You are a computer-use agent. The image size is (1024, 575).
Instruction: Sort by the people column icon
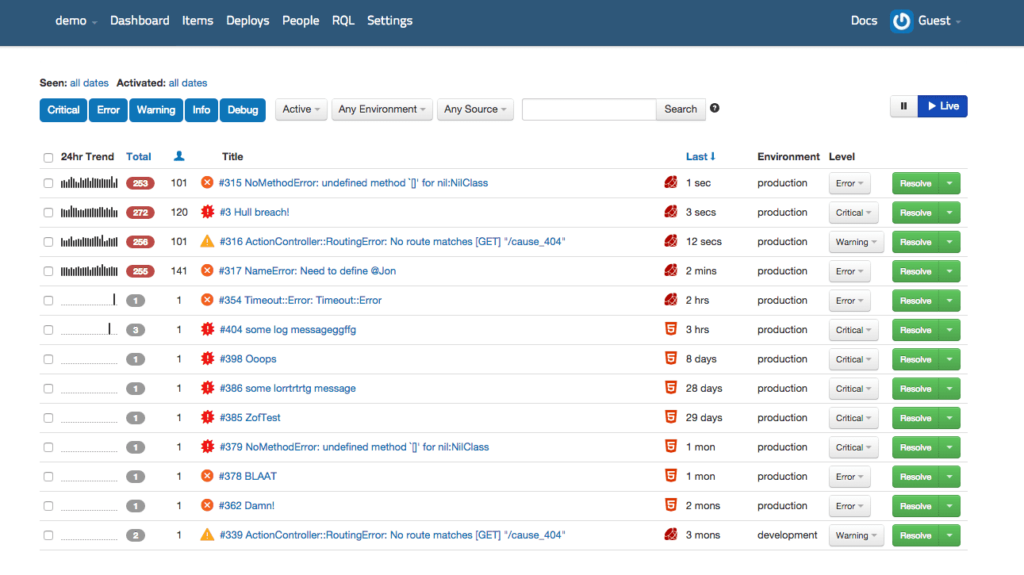(179, 156)
